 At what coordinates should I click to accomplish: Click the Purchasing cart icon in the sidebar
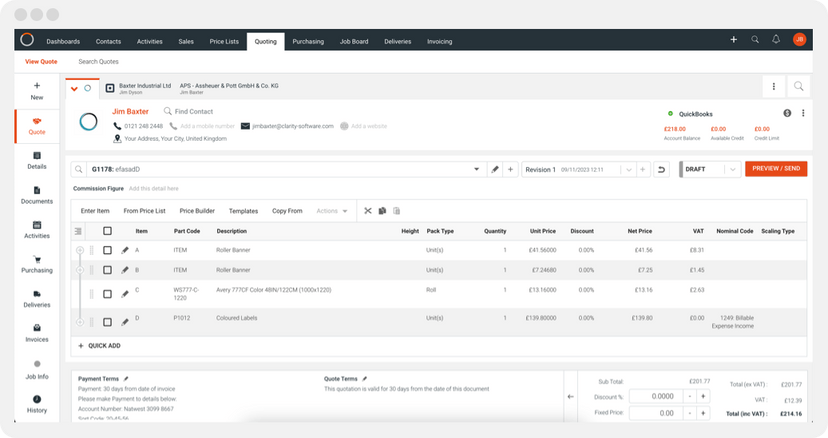coord(37,260)
